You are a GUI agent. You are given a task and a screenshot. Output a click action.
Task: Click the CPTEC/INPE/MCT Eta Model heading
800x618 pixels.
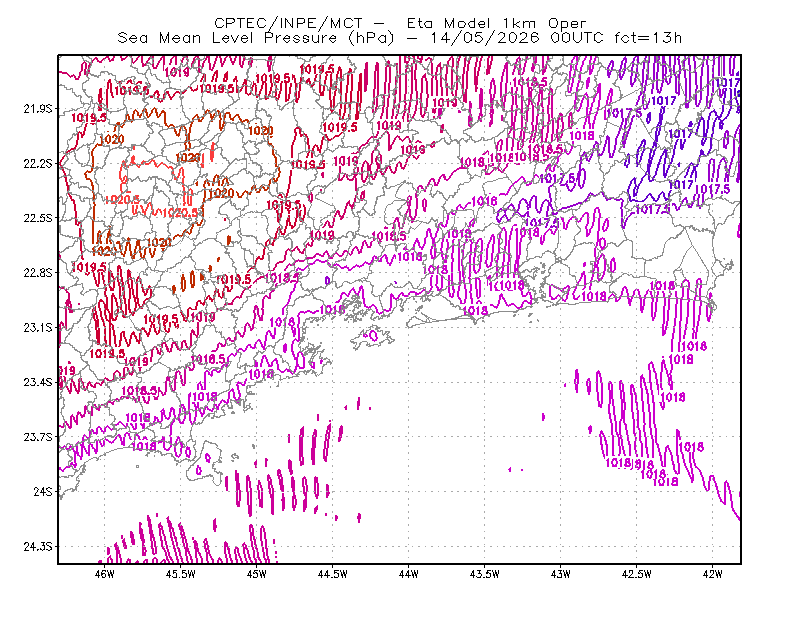(x=400, y=23)
